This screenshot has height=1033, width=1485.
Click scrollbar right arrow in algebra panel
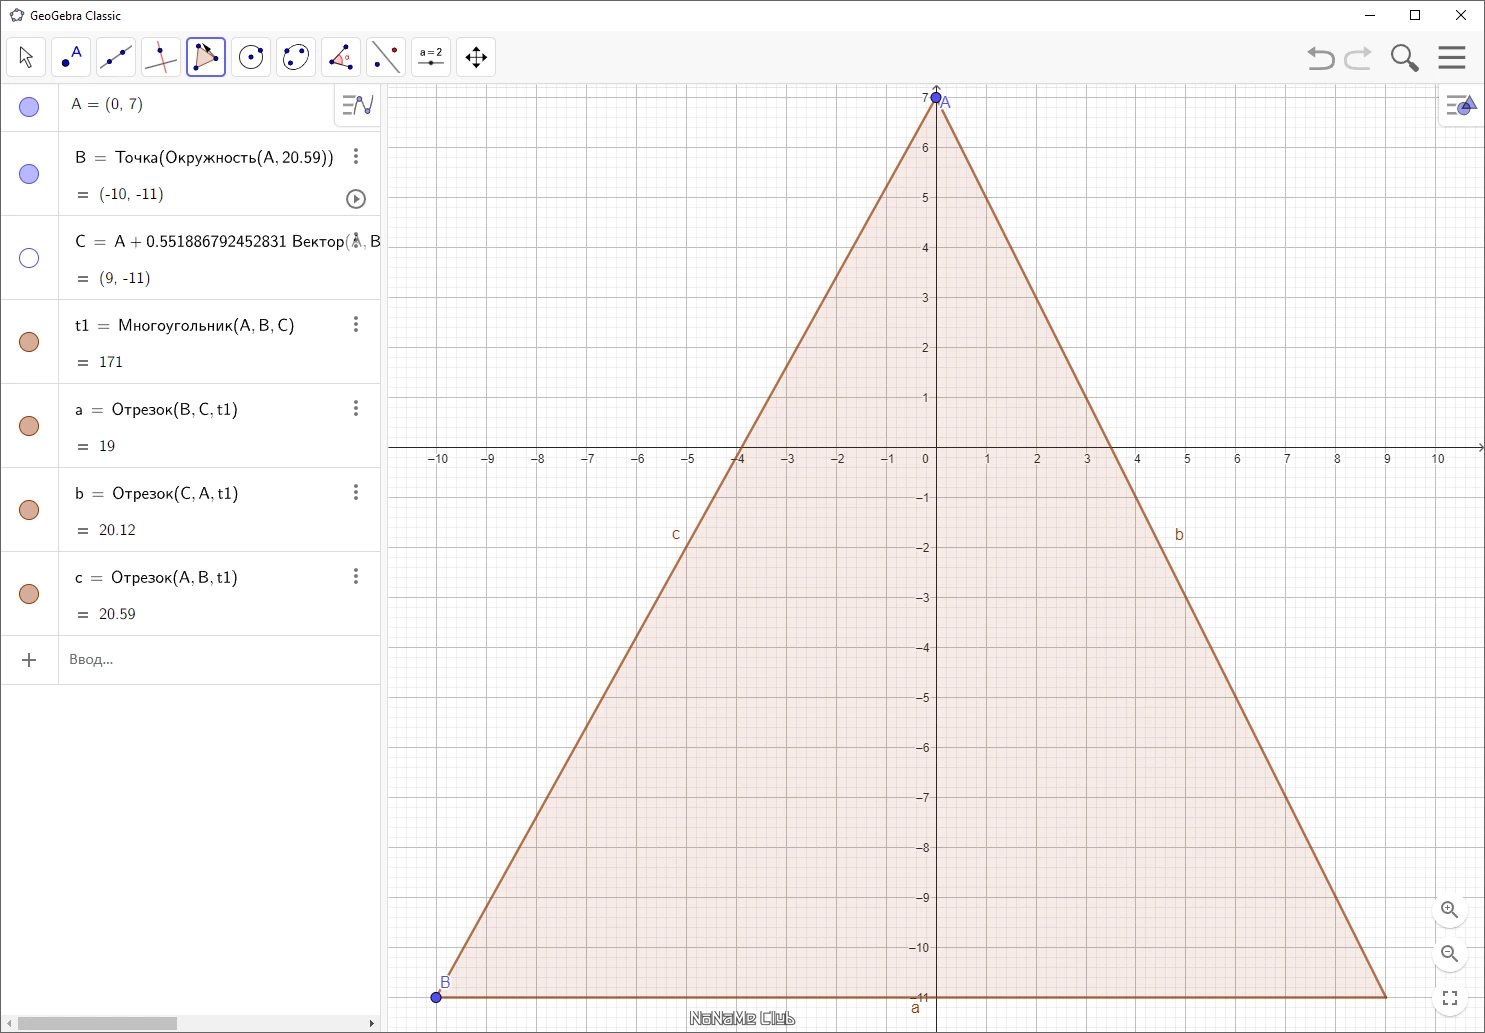click(x=372, y=1023)
